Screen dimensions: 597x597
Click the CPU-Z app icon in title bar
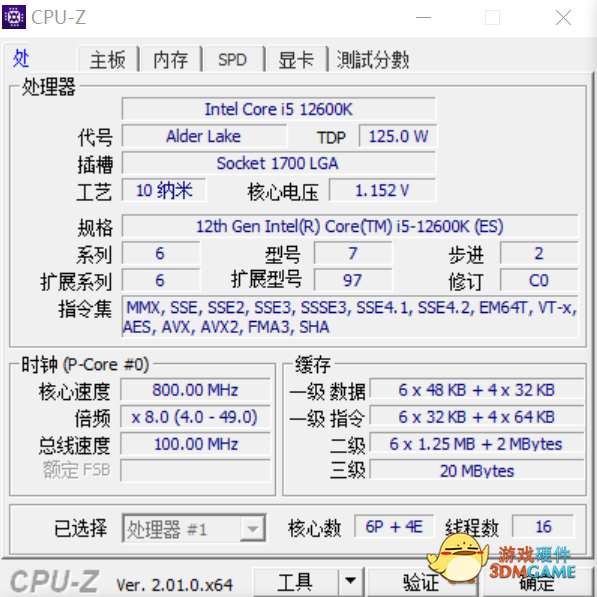[x=14, y=17]
